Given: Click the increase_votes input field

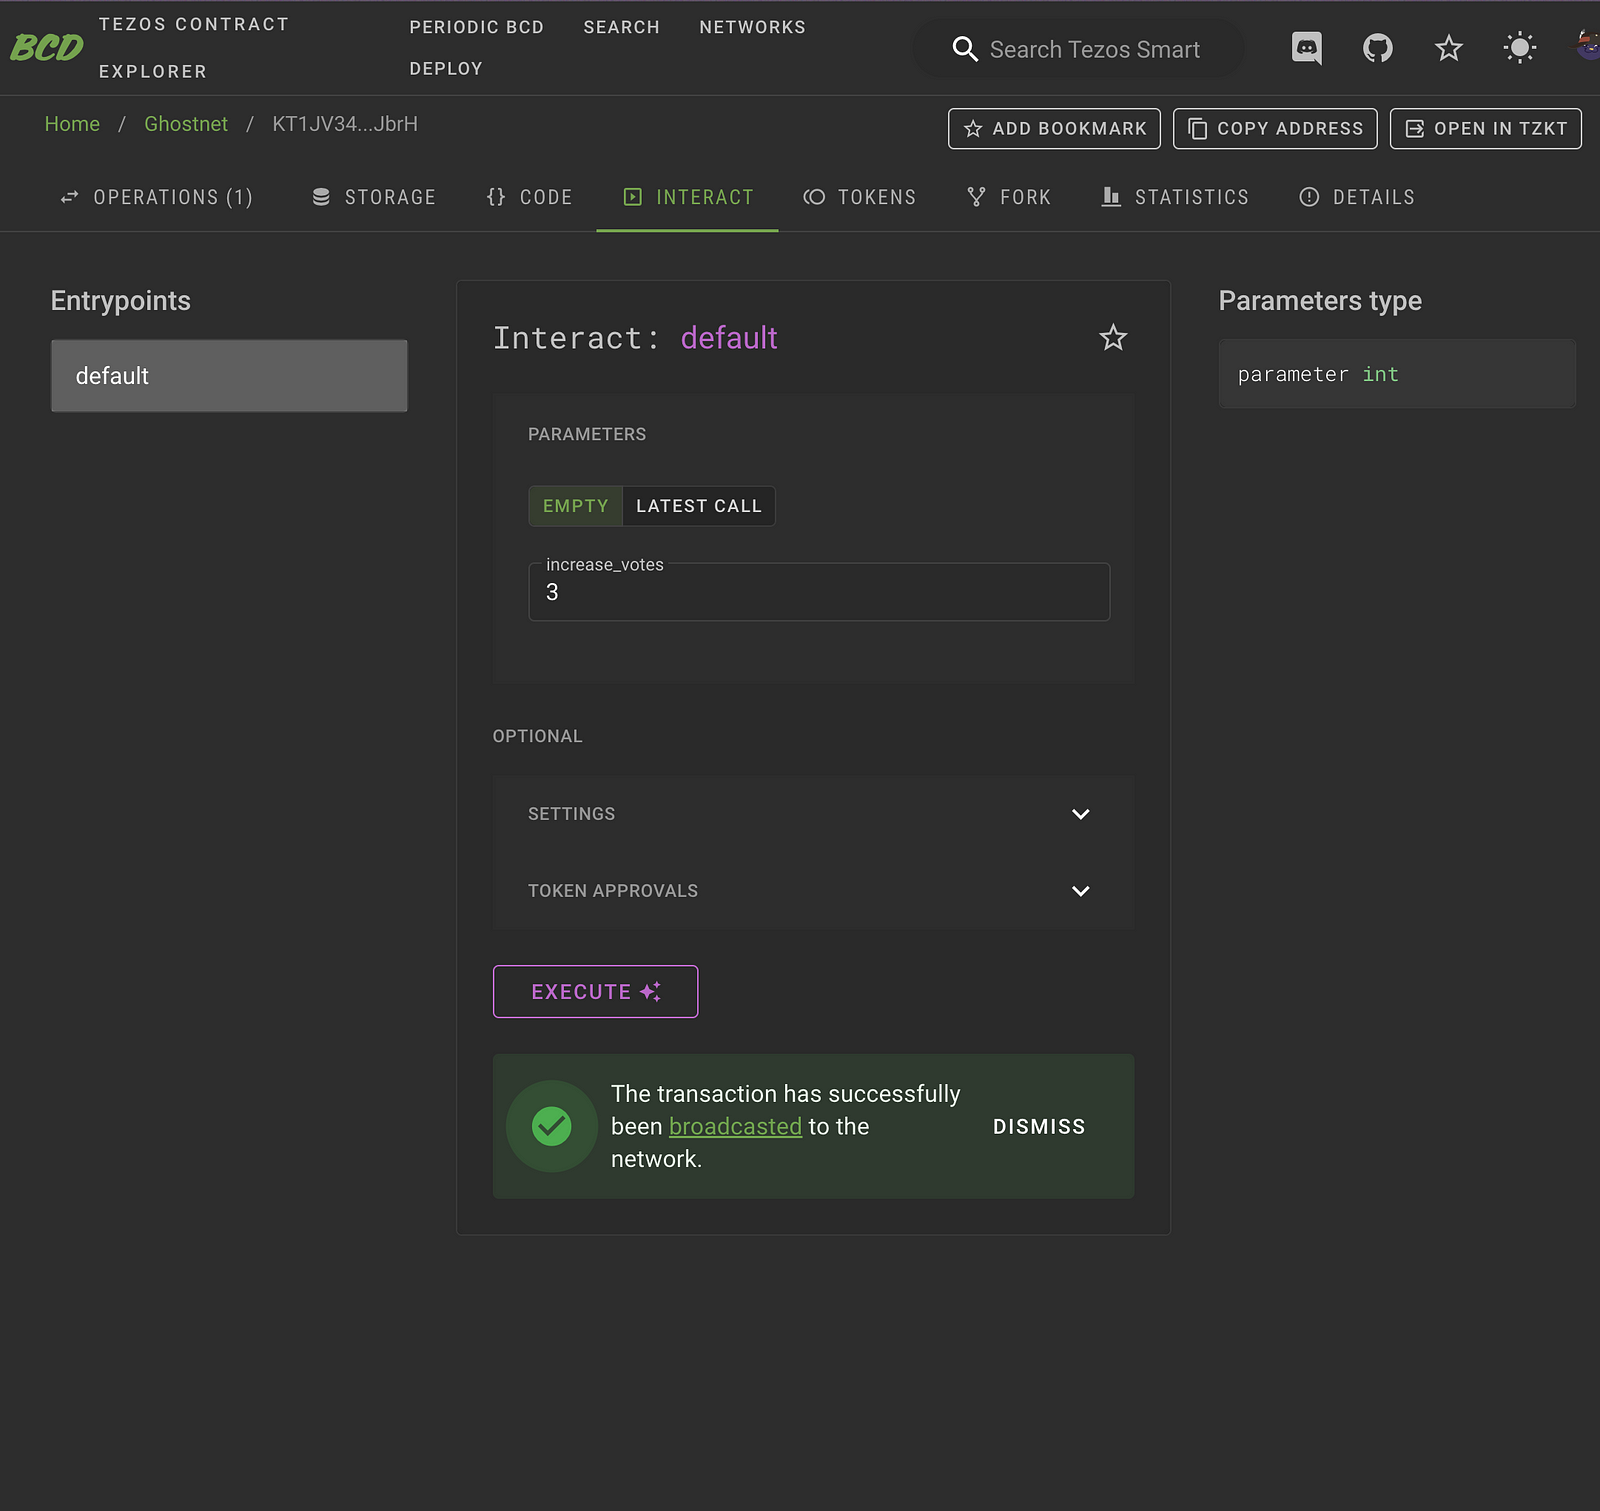Looking at the screenshot, I should click(x=818, y=592).
